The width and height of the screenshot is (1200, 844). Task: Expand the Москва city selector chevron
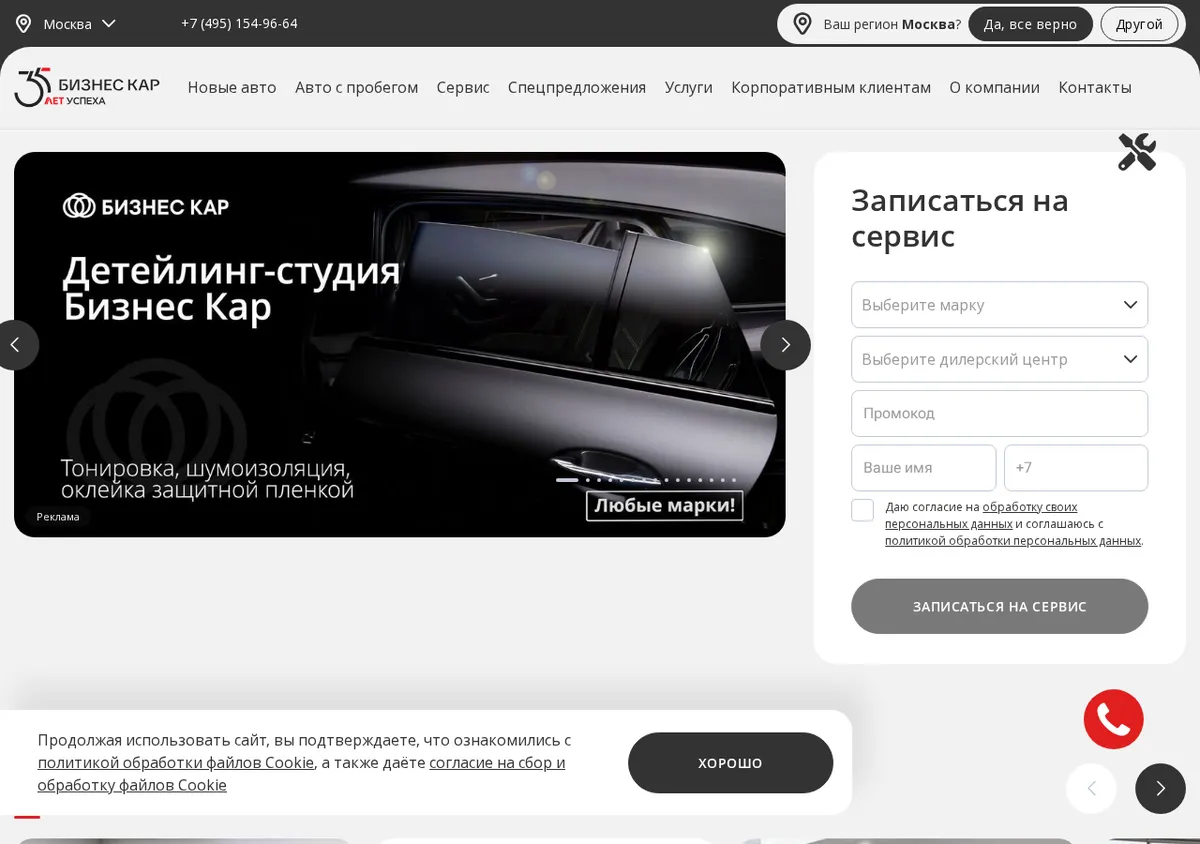(109, 23)
